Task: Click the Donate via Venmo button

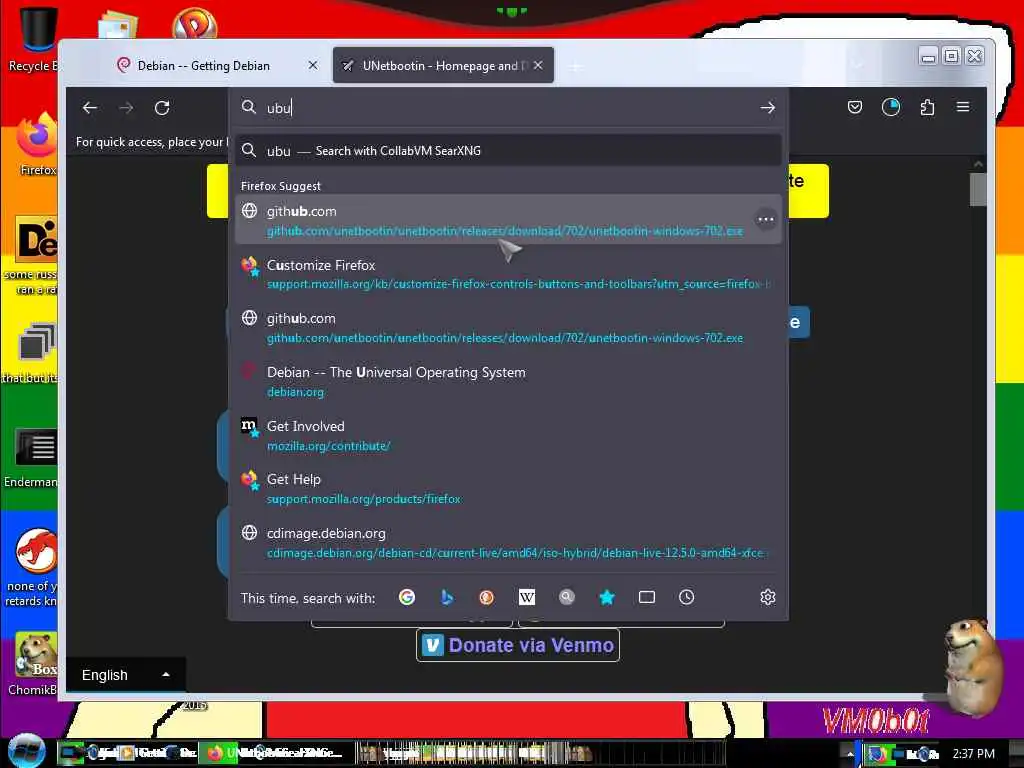Action: (x=518, y=645)
